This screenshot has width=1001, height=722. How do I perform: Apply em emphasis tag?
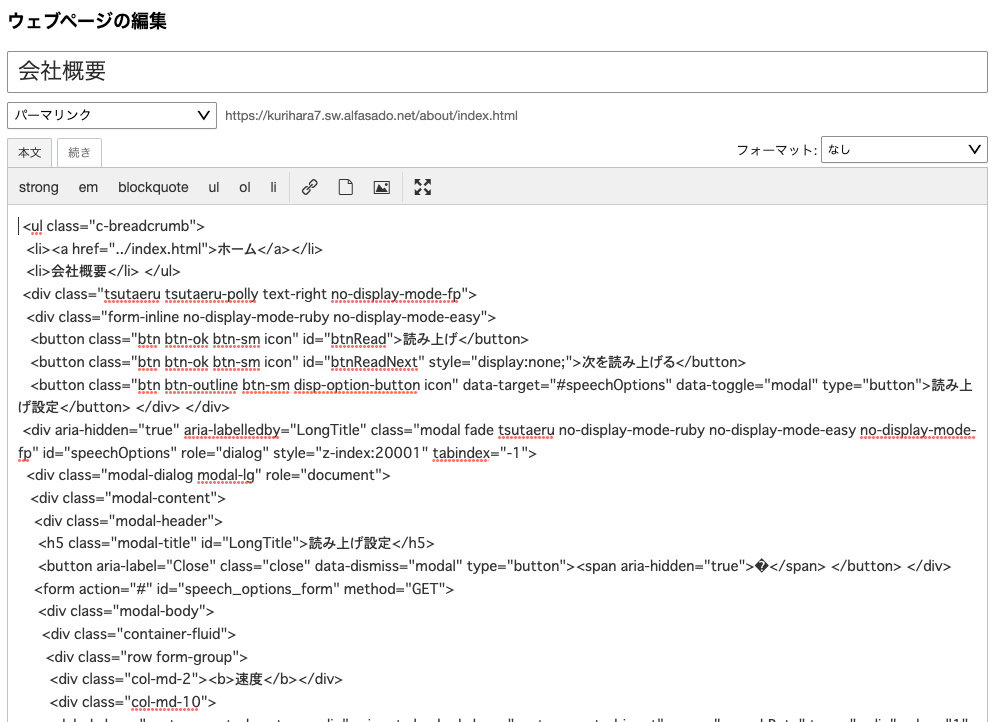[88, 187]
